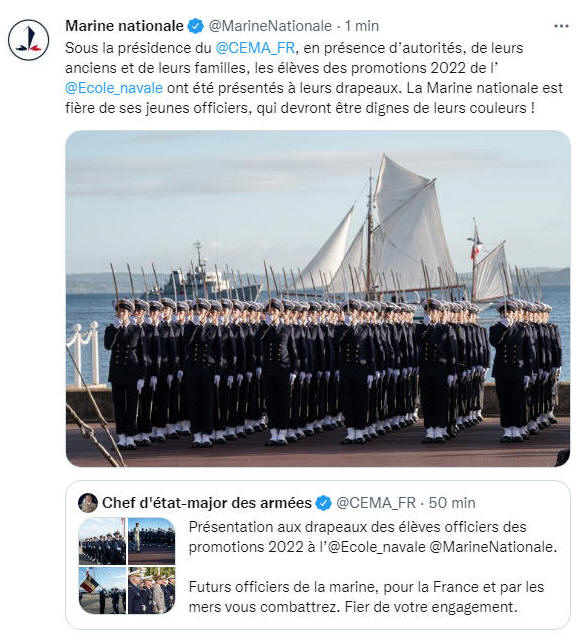Click the 50 min timestamp
Screen dimensions: 584x638
(452, 503)
